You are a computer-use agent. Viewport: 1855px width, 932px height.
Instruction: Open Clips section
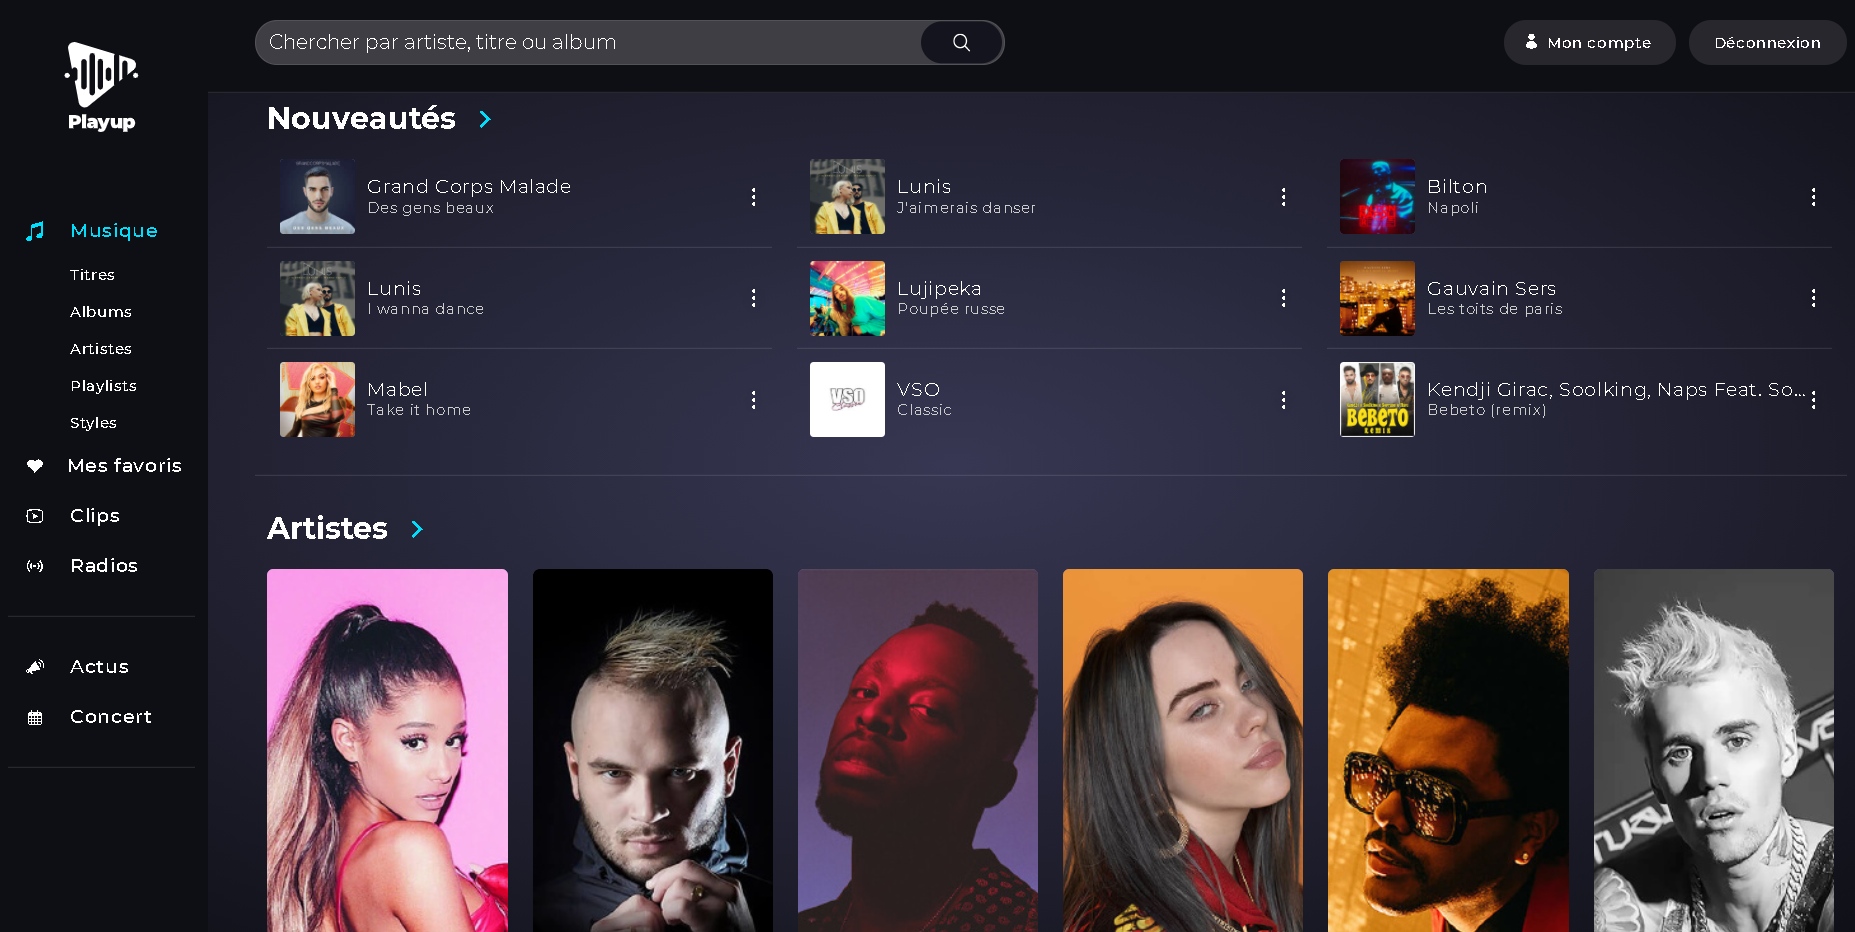(95, 516)
